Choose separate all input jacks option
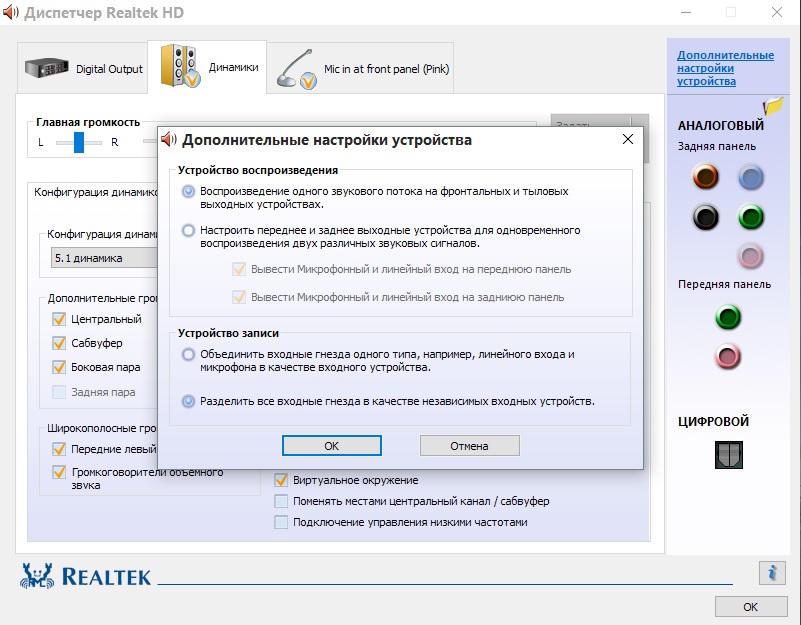Image resolution: width=801 pixels, height=625 pixels. pyautogui.click(x=189, y=401)
